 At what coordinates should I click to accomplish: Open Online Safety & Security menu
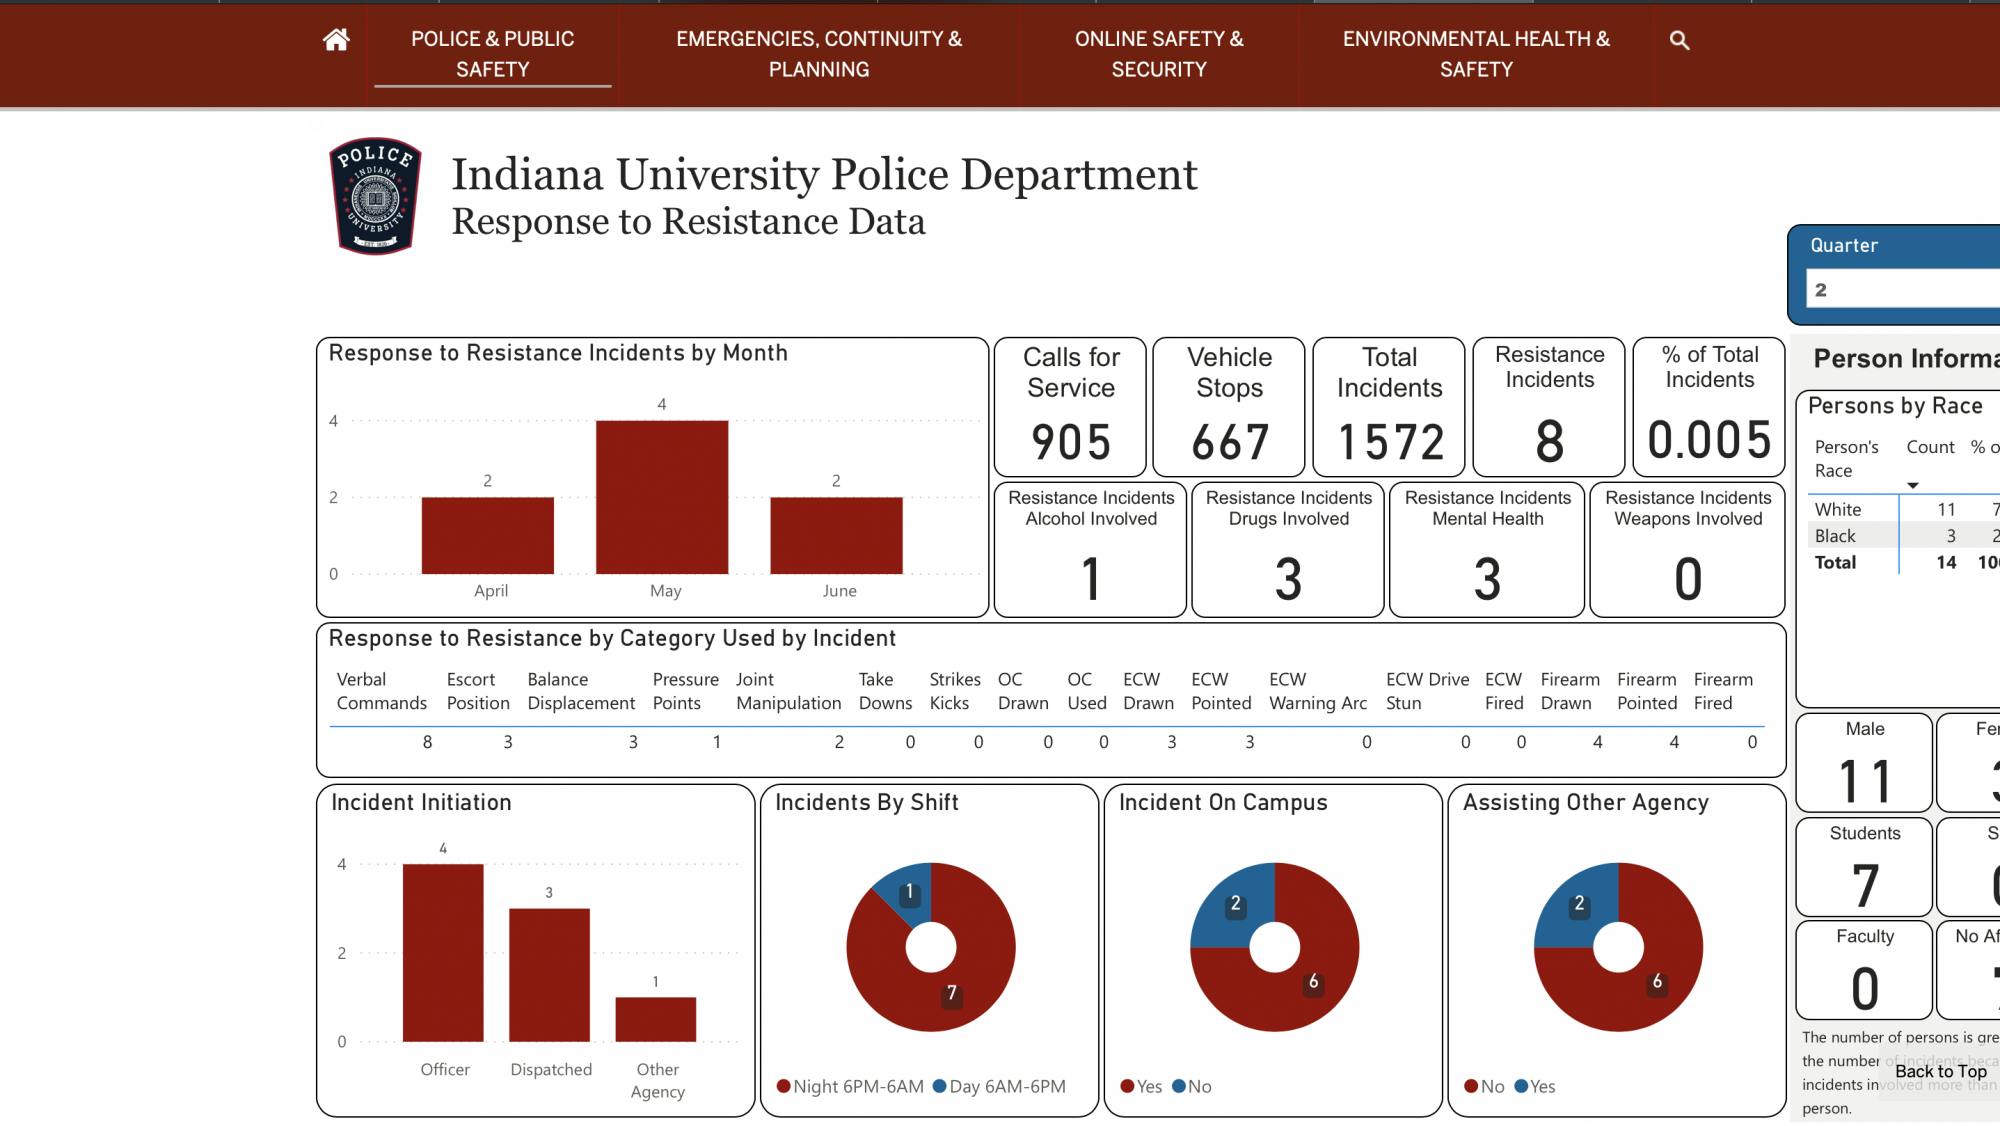point(1158,54)
